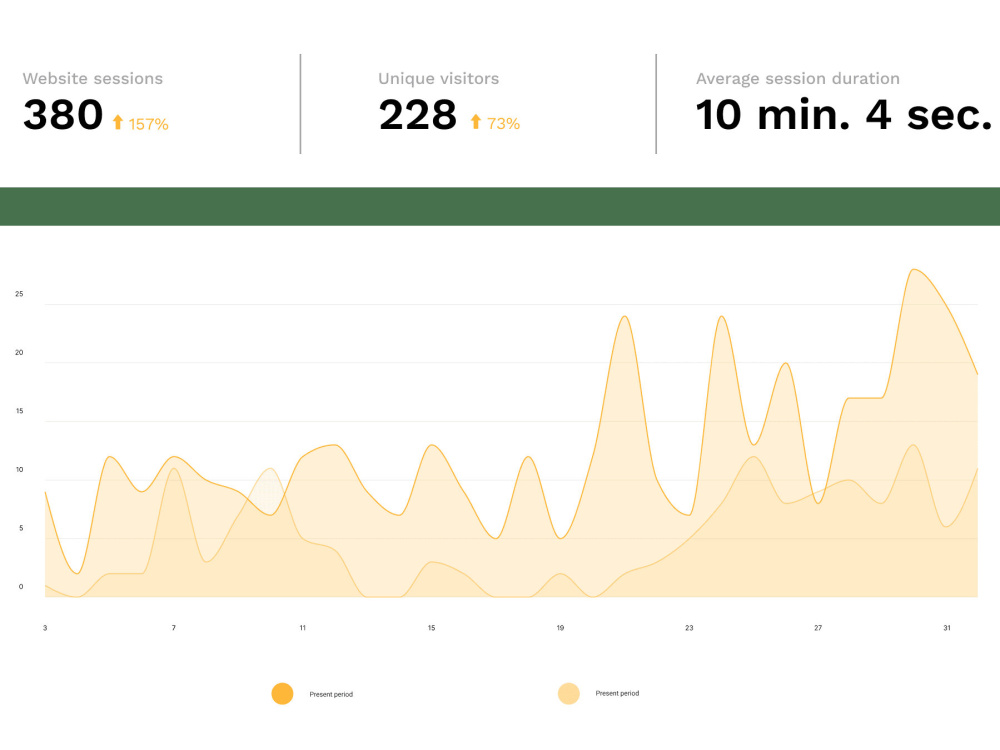1000x750 pixels.
Task: Click the y-axis label 0
Action: pyautogui.click(x=21, y=587)
